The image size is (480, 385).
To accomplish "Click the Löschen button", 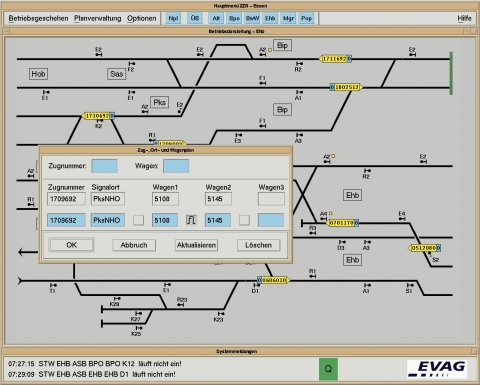I will pos(259,245).
